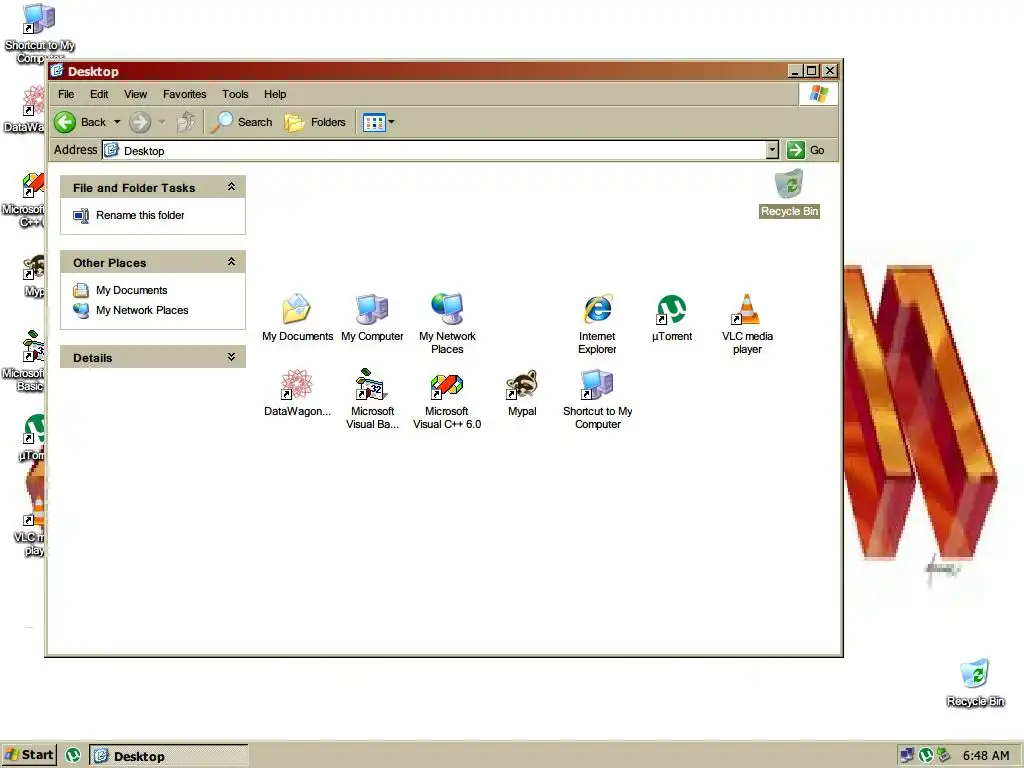Image resolution: width=1024 pixels, height=768 pixels.
Task: Select Recycle Bin icon in Explorer window
Action: coord(789,193)
